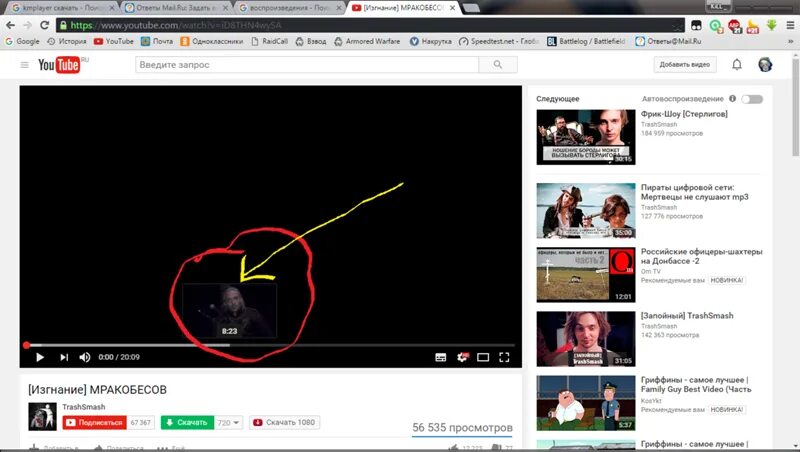Viewport: 800px width, 452px height.
Task: Click the green padlock in address bar
Action: [63, 25]
